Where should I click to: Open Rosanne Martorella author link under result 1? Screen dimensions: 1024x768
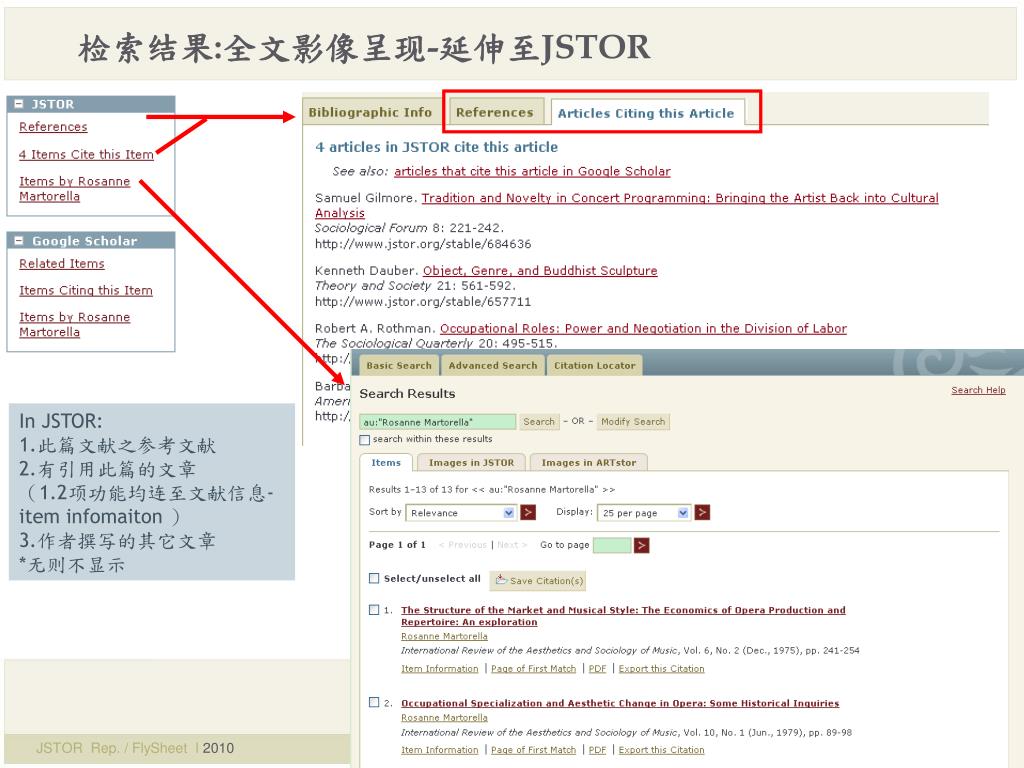[444, 636]
